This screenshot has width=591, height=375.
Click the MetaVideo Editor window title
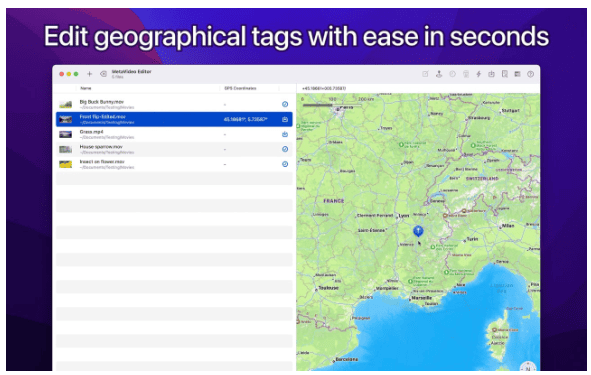(x=132, y=72)
